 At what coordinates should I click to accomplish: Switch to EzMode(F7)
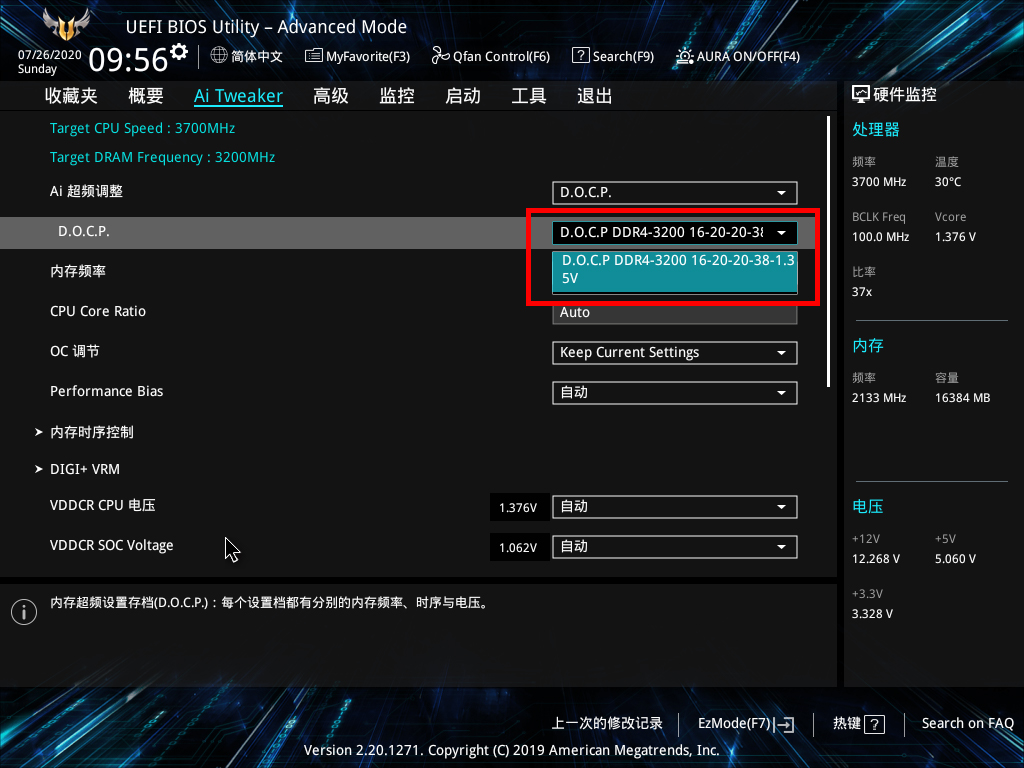pyautogui.click(x=746, y=724)
